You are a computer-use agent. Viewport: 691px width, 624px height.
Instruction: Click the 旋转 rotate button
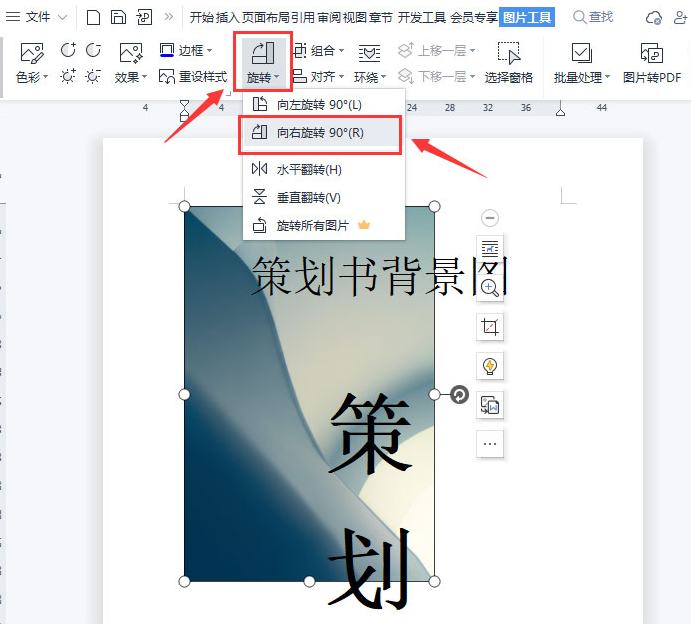pos(263,62)
